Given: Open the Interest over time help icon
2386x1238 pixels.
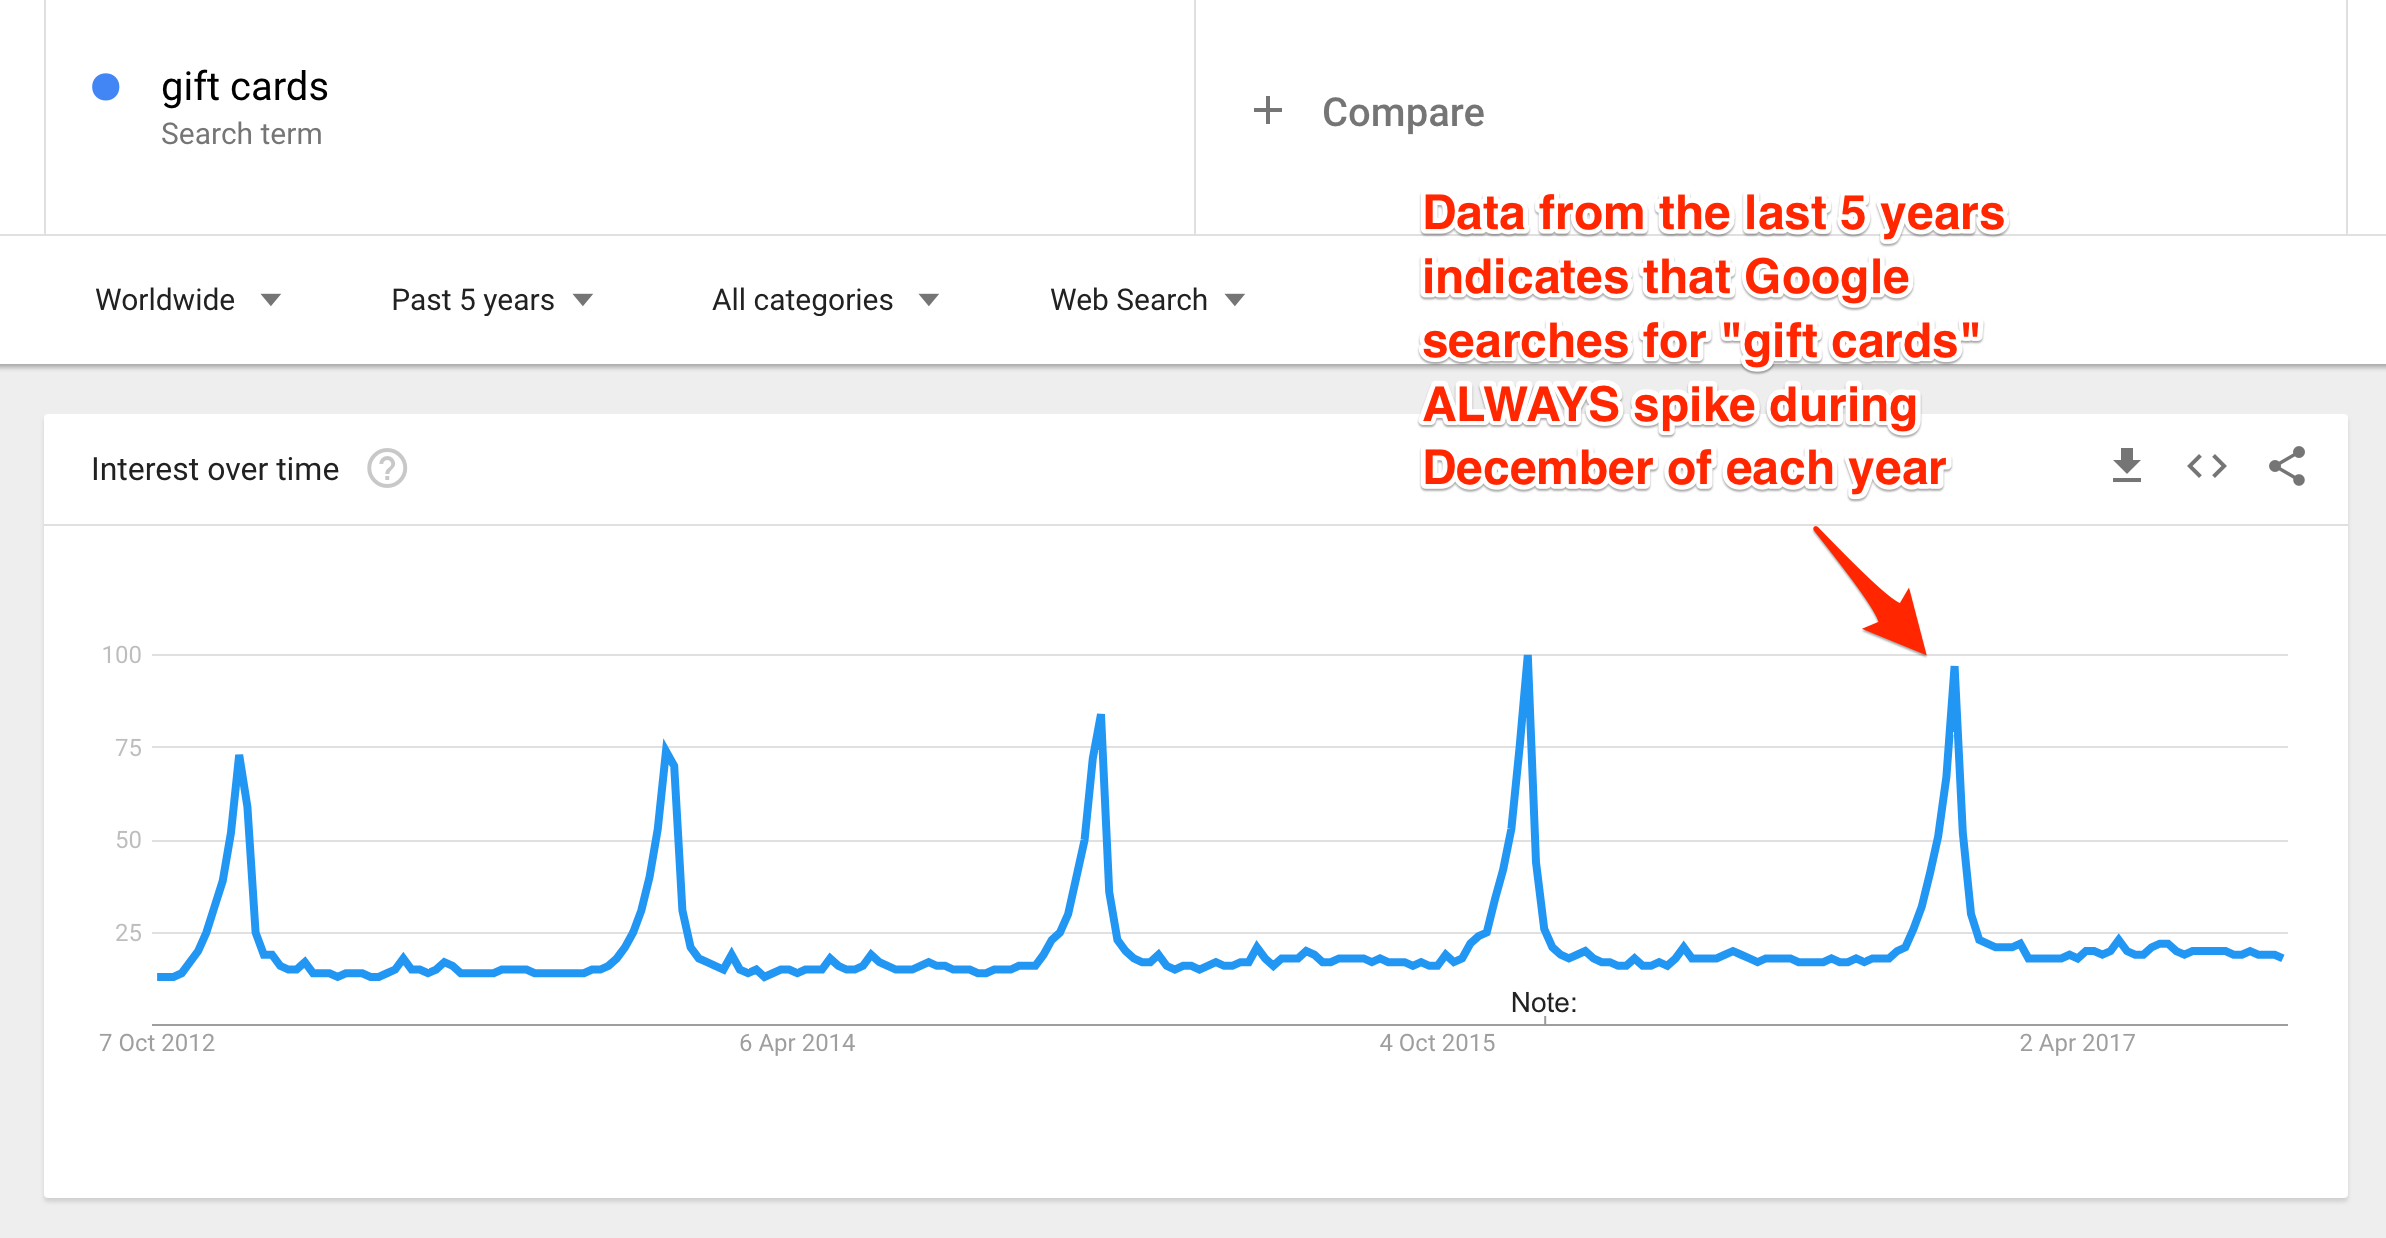Looking at the screenshot, I should 387,468.
